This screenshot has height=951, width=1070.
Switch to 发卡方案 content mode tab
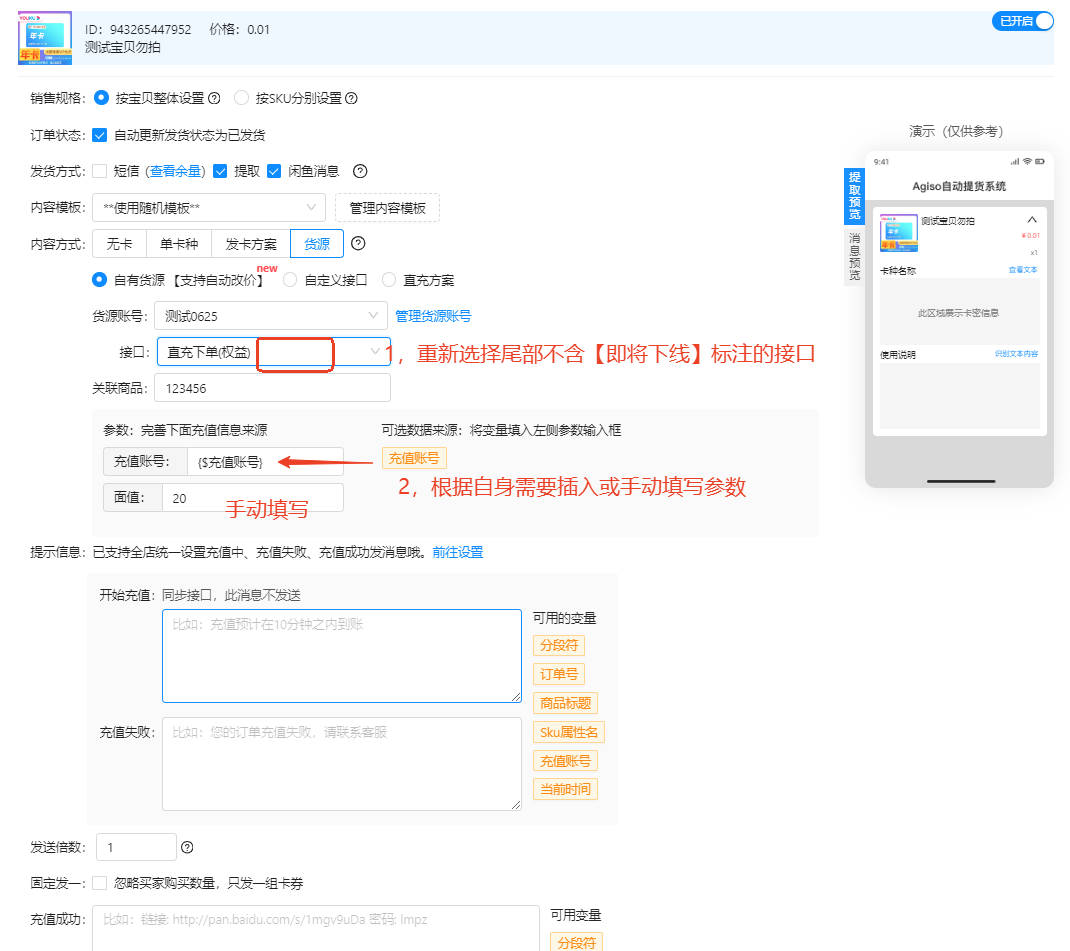pyautogui.click(x=250, y=244)
